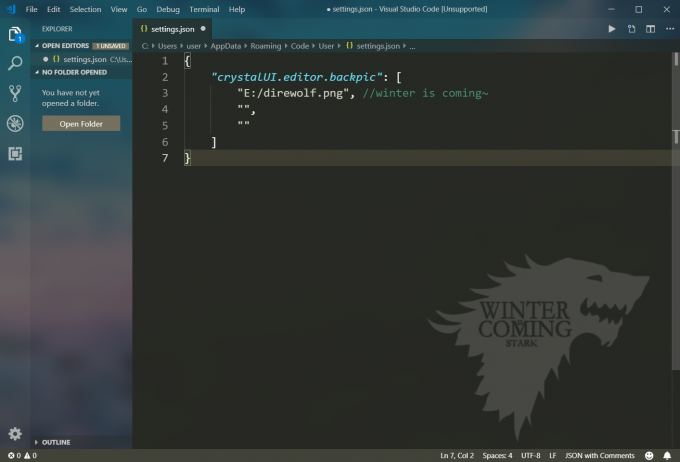680x462 pixels.
Task: Click the settings.json breadcrumb segment
Action: point(378,46)
